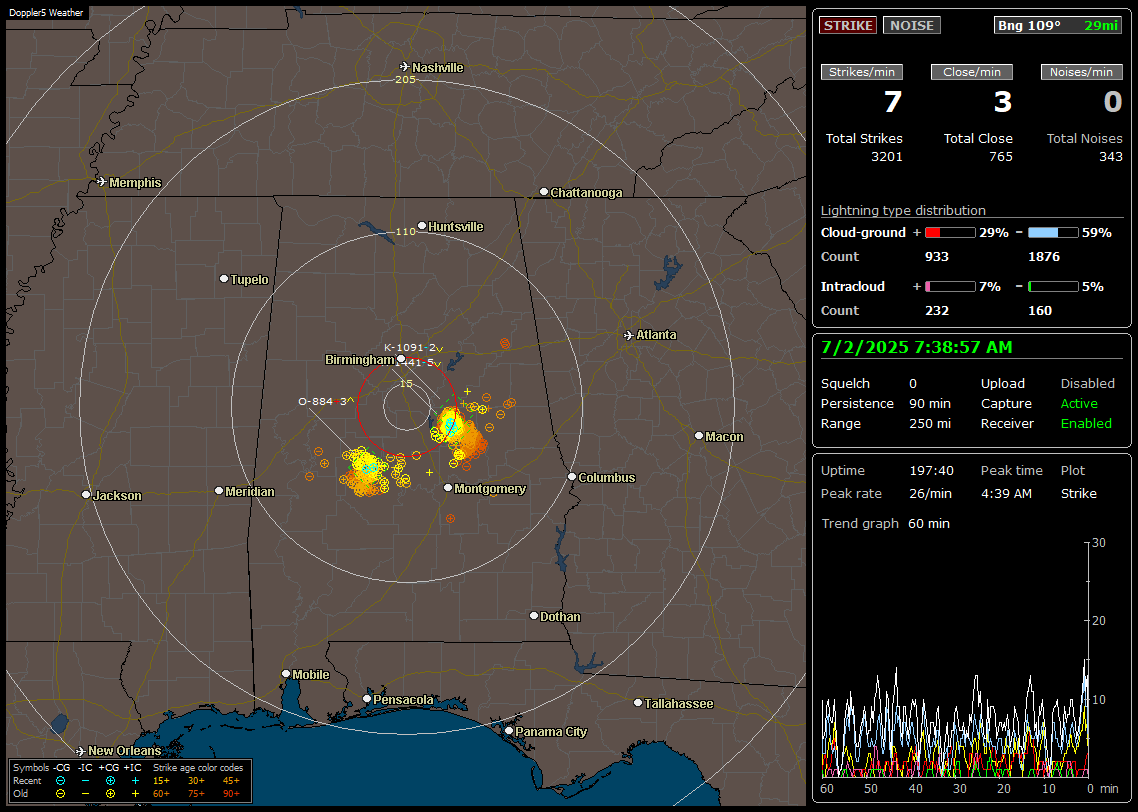Image resolution: width=1138 pixels, height=812 pixels.
Task: Click the Tallahassee city marker
Action: point(638,702)
